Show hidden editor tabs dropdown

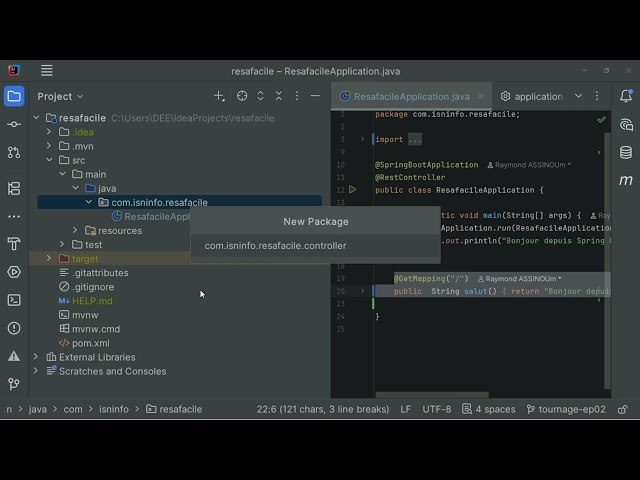point(578,96)
